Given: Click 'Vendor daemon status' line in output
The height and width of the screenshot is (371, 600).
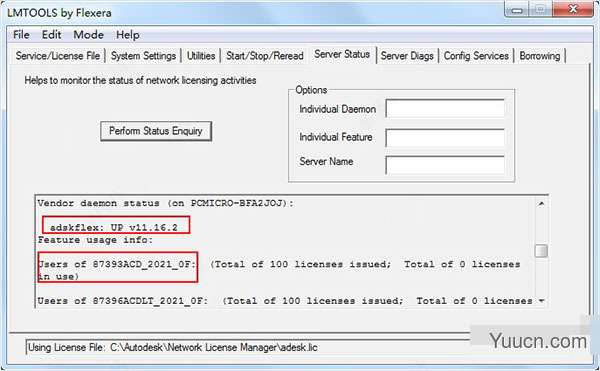Looking at the screenshot, I should click(x=166, y=203).
